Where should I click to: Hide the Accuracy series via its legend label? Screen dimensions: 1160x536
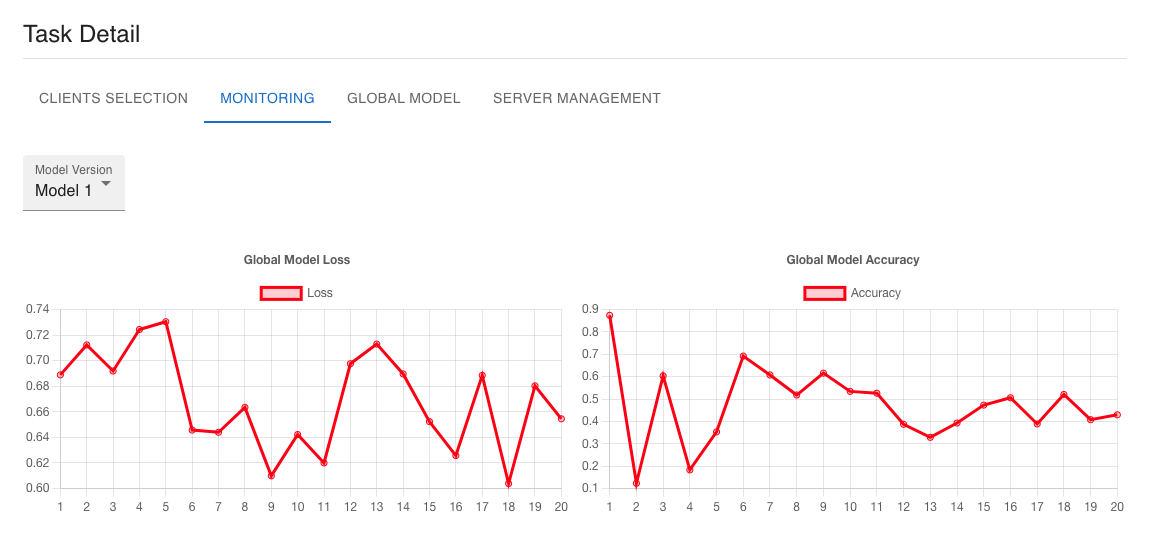click(875, 293)
